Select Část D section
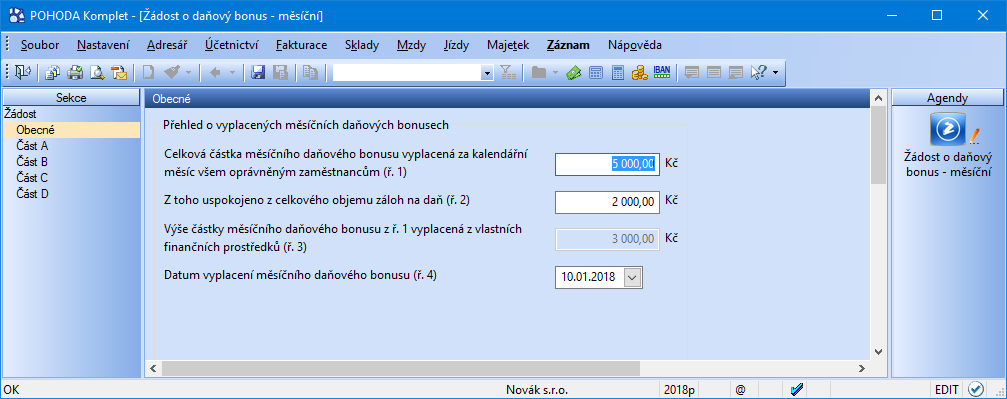 [33, 193]
